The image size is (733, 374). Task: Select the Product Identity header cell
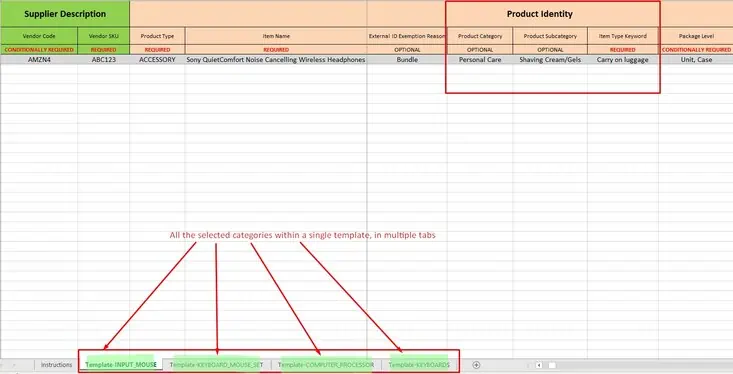539,14
